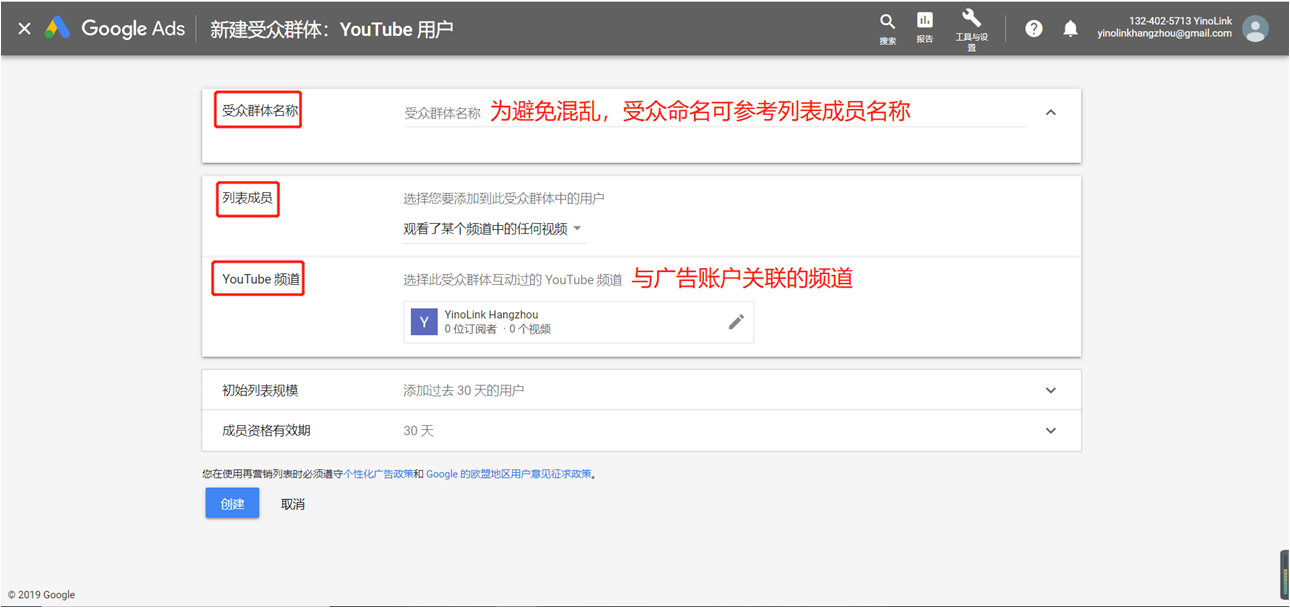Screen dimensions: 1290x608
Task: Click the 30 天 membership duration value
Action: click(418, 430)
